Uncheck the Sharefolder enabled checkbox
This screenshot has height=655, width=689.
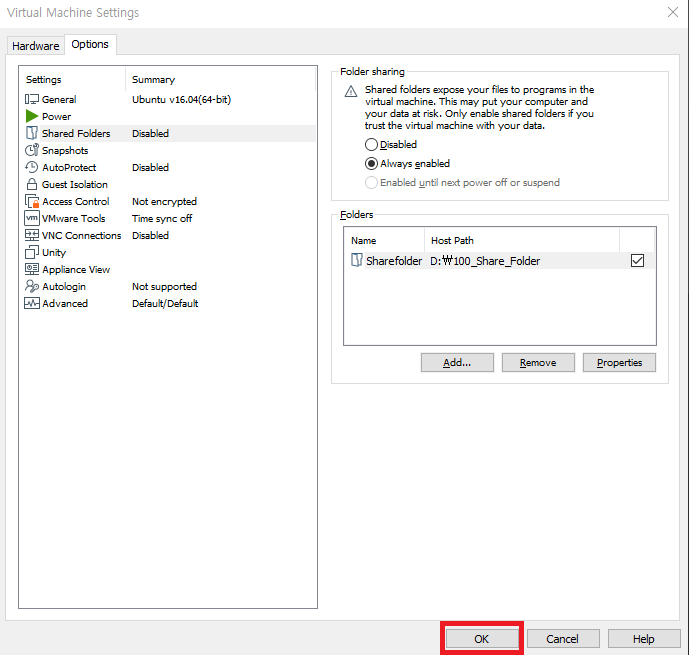pos(637,261)
